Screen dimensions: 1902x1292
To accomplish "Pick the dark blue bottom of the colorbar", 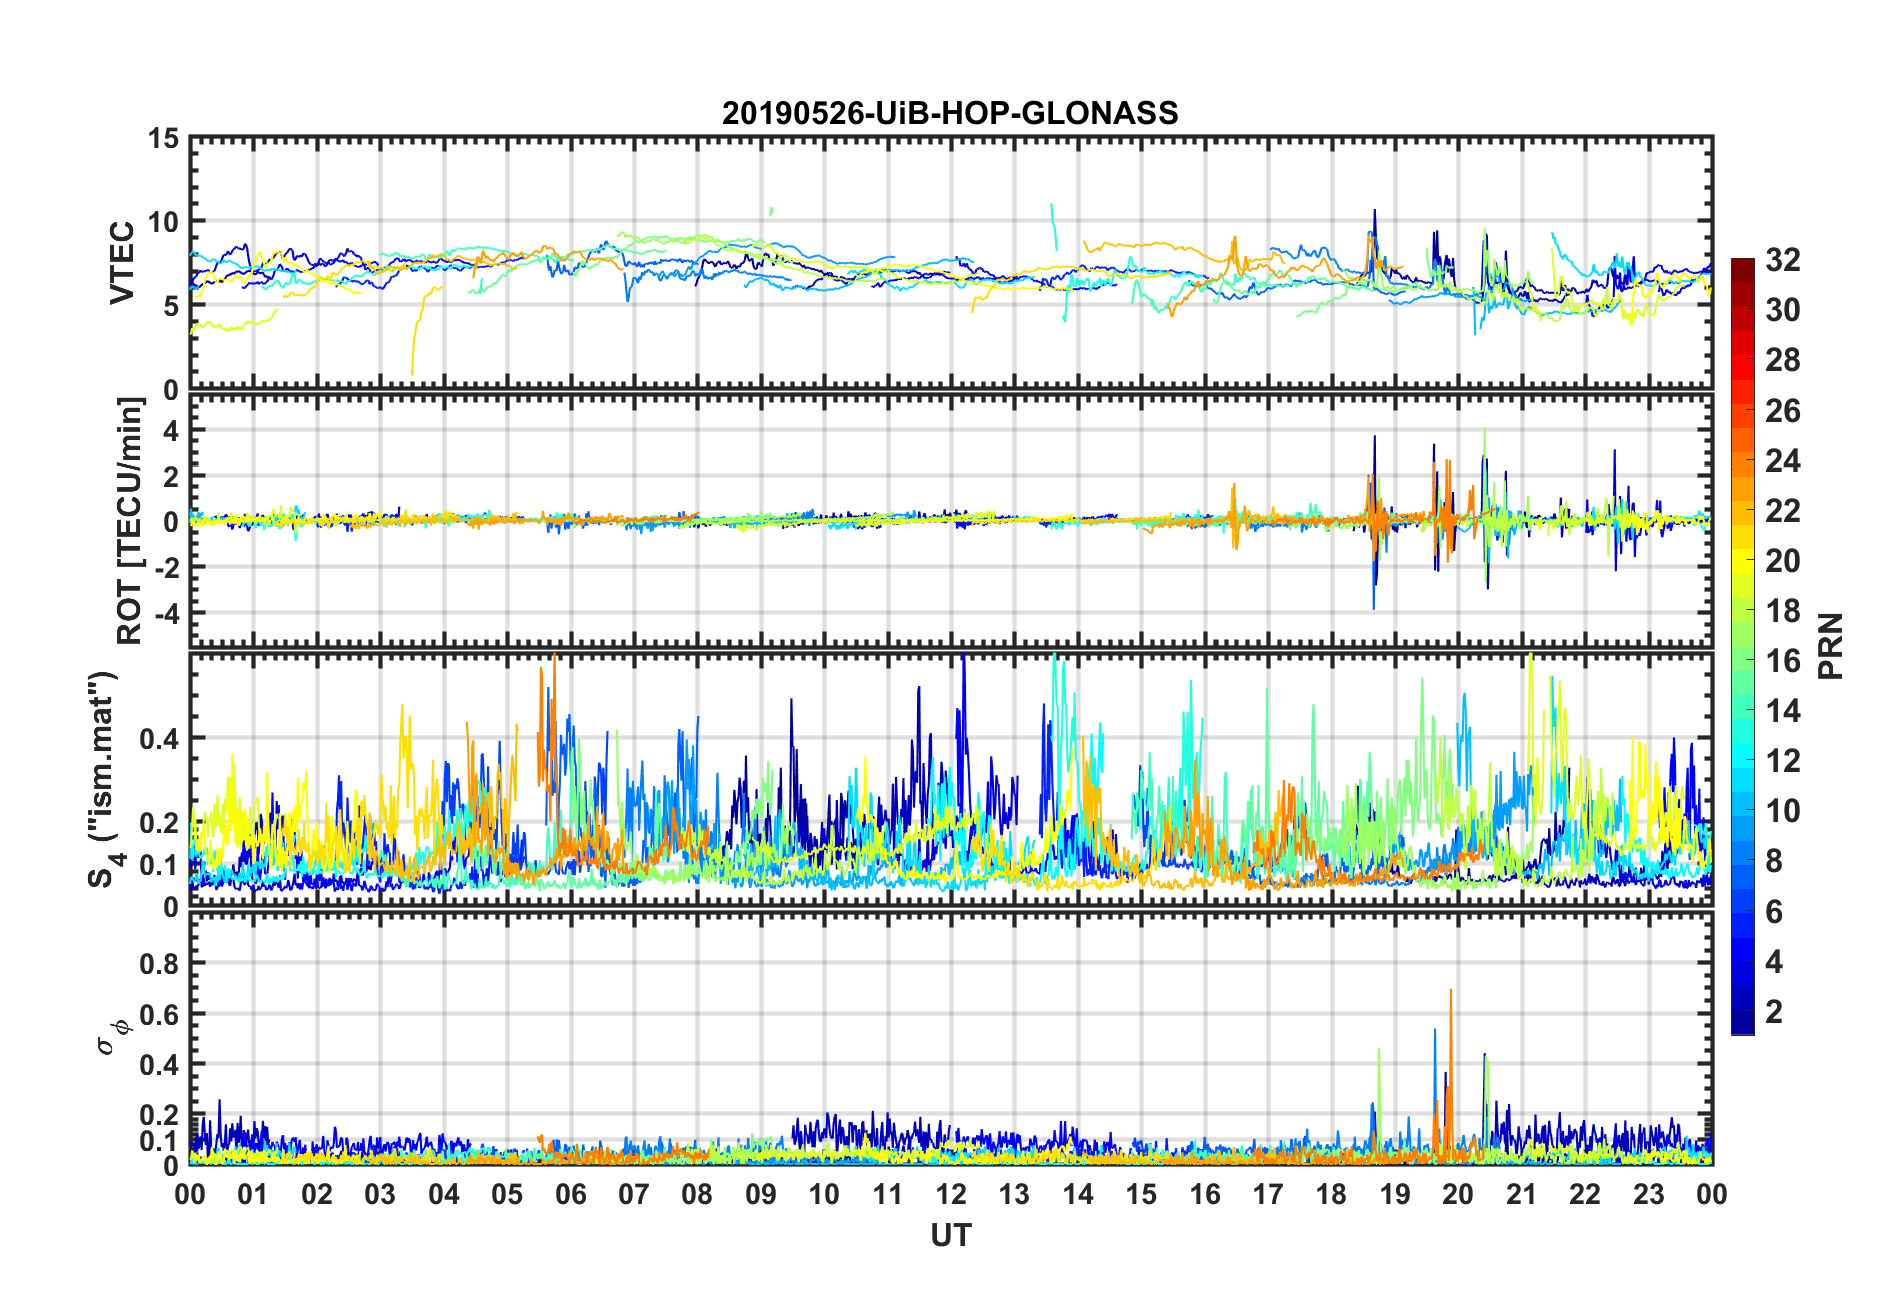I will [x=1742, y=1027].
